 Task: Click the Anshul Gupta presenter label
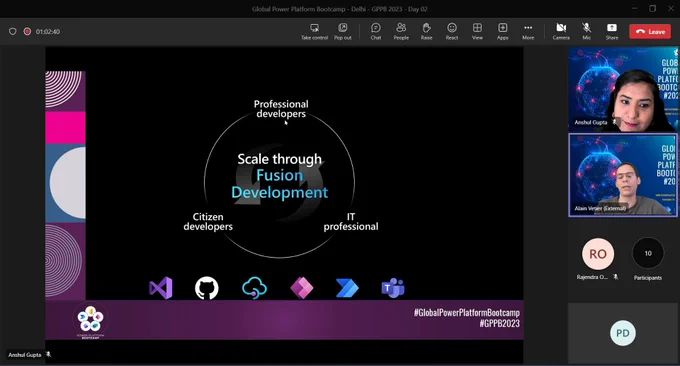[25, 355]
